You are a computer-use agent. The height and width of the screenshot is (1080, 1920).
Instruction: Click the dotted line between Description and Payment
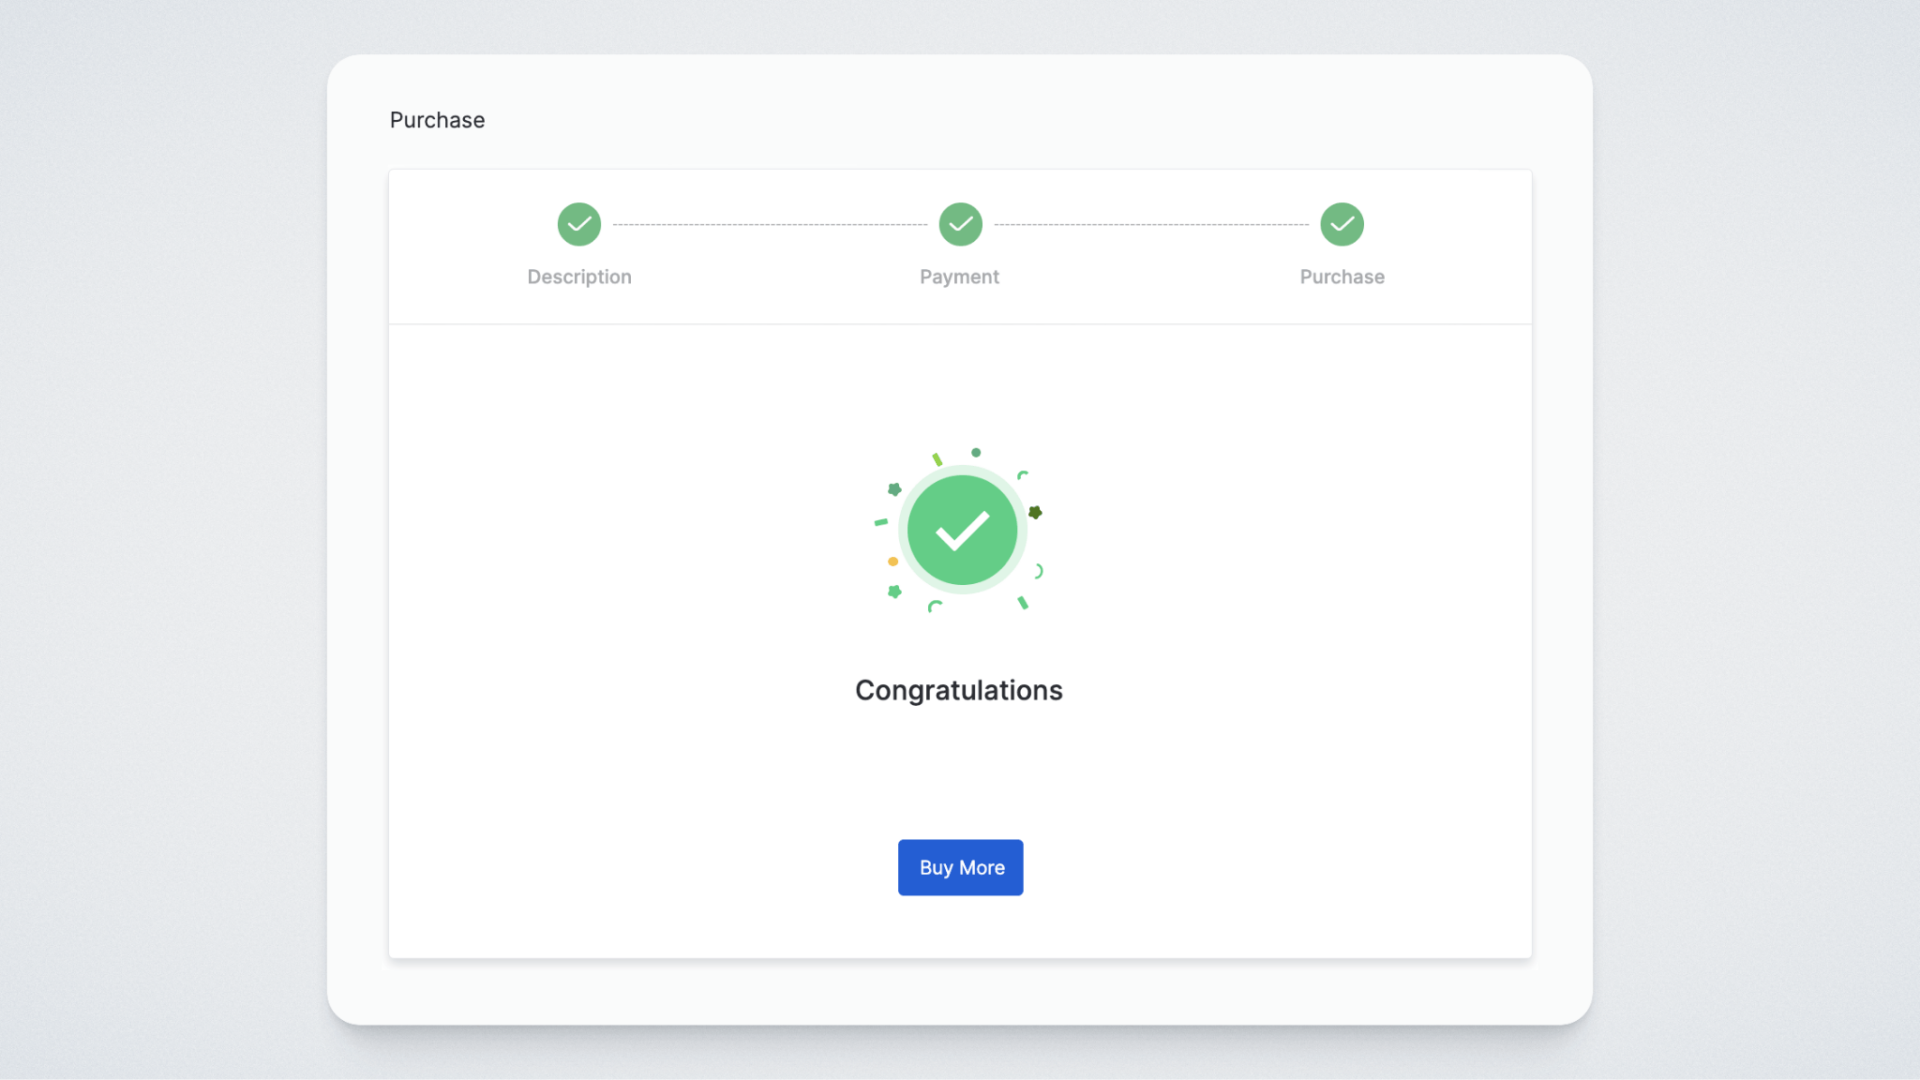770,225
